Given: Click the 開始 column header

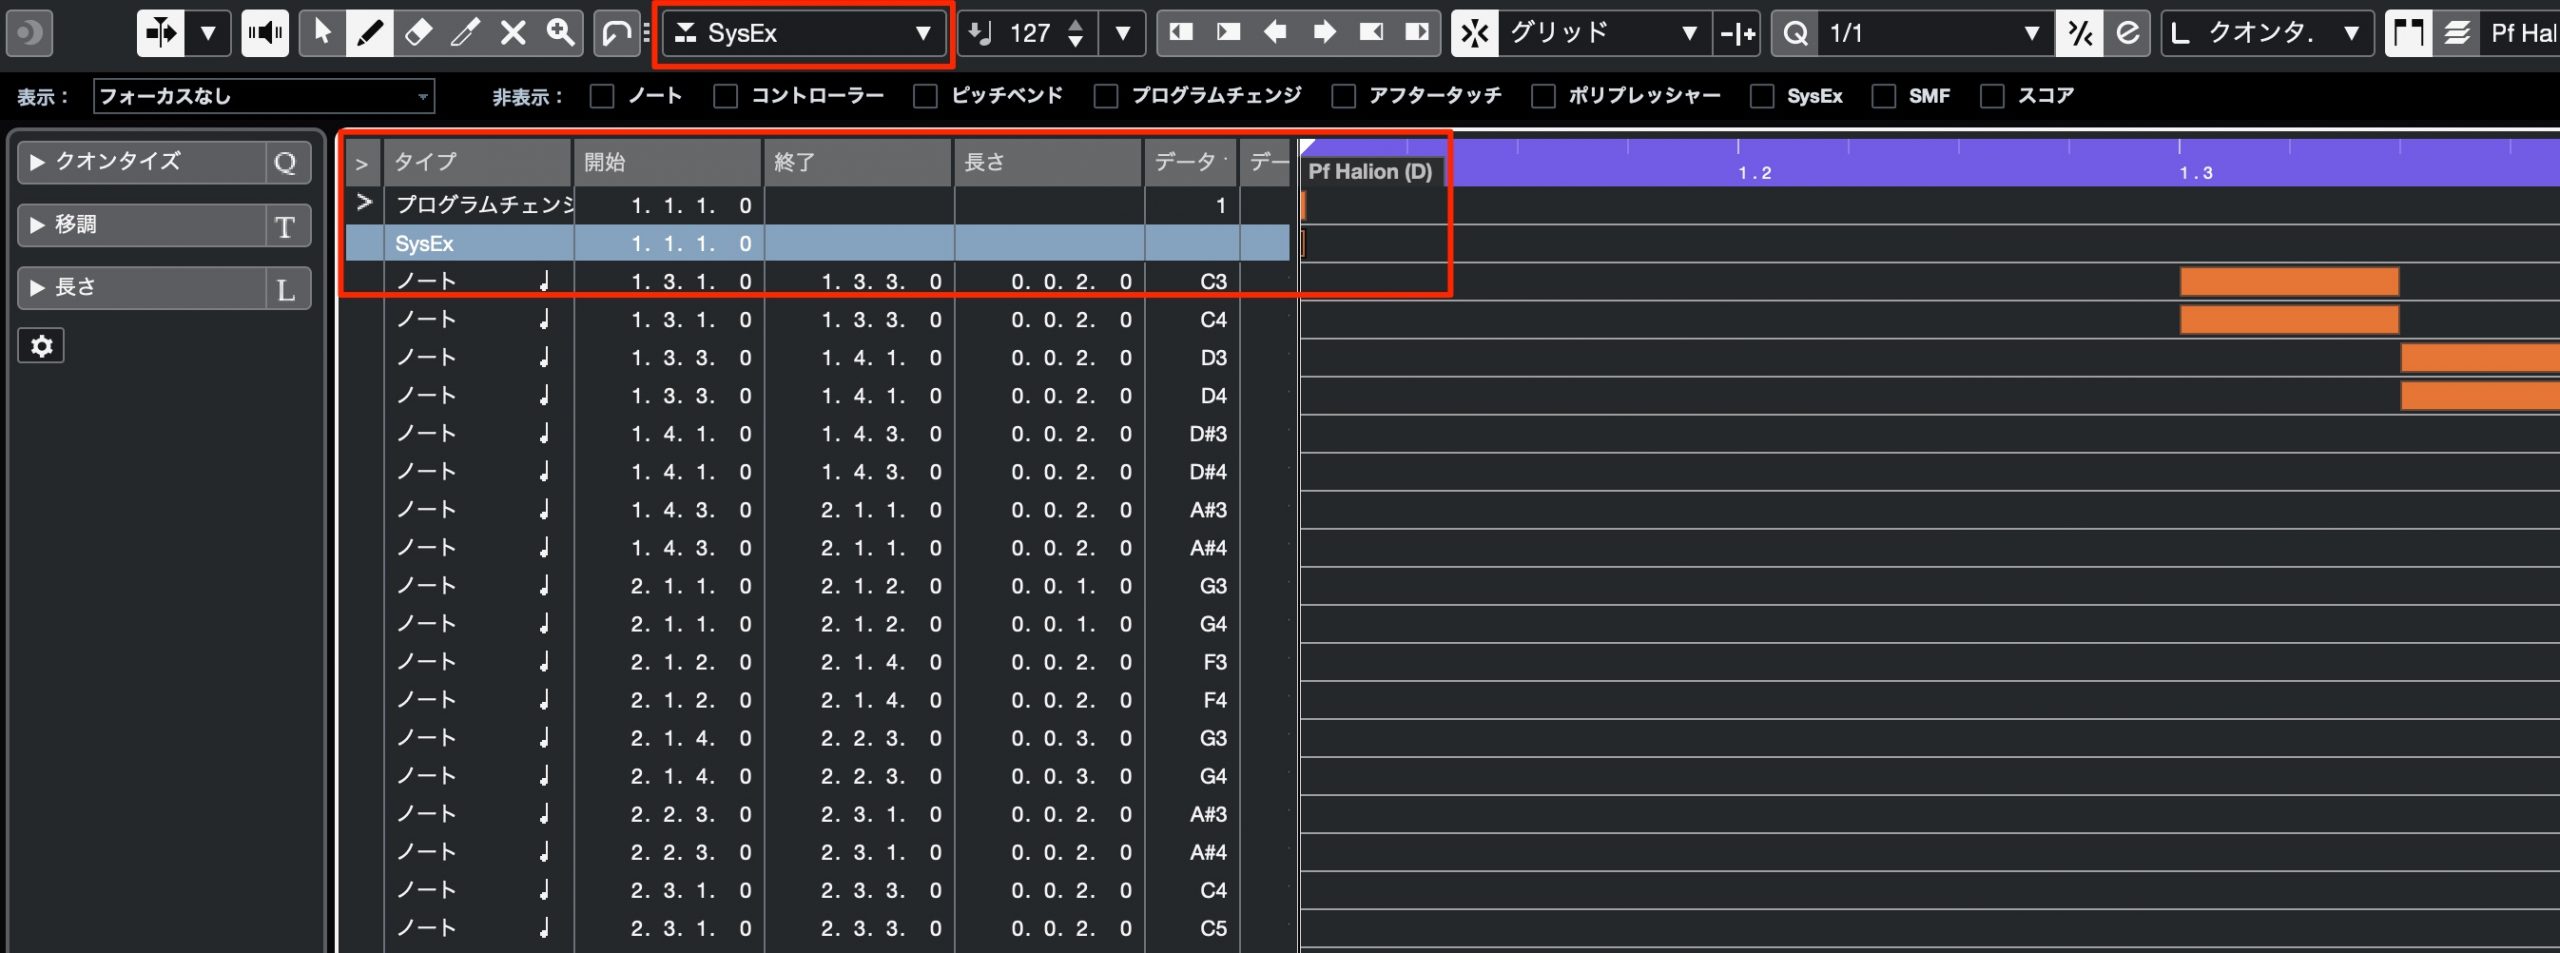Looking at the screenshot, I should pyautogui.click(x=668, y=162).
